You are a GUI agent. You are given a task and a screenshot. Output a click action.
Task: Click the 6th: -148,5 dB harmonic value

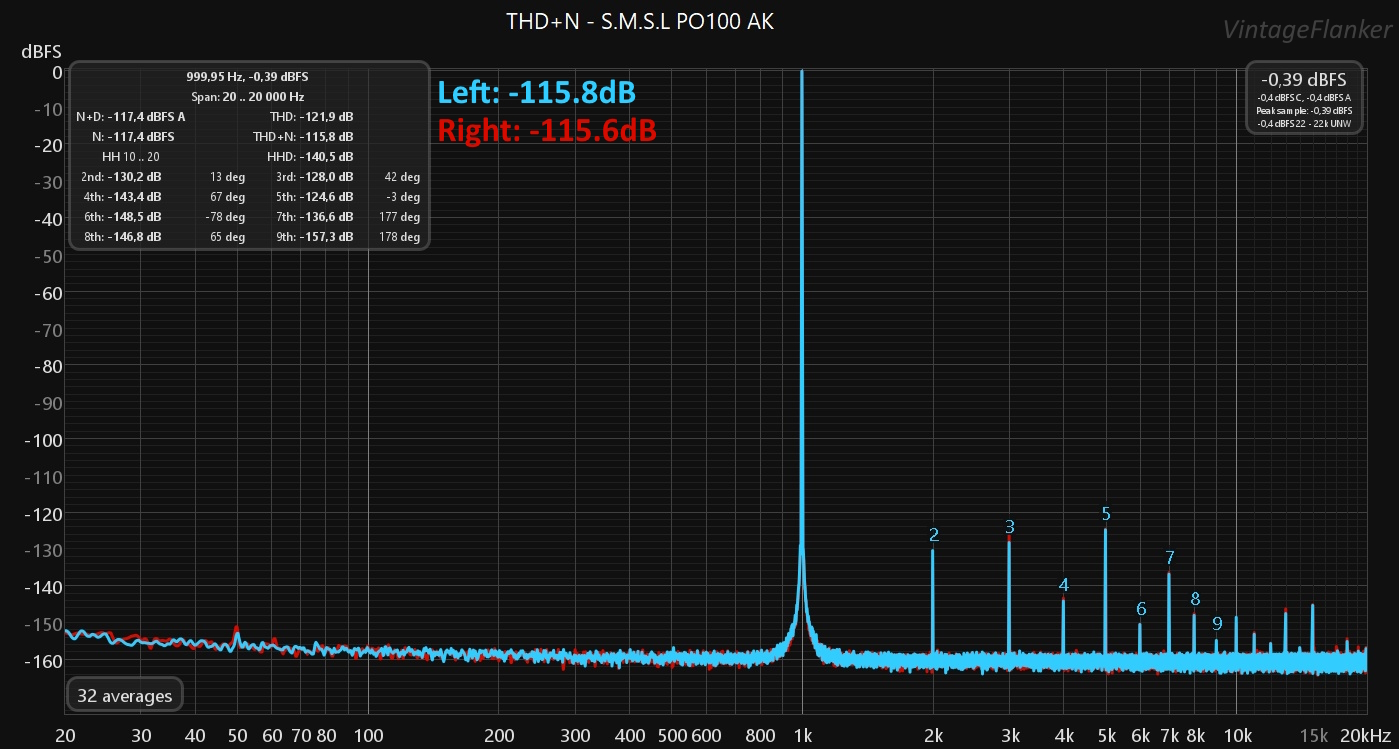coord(121,217)
